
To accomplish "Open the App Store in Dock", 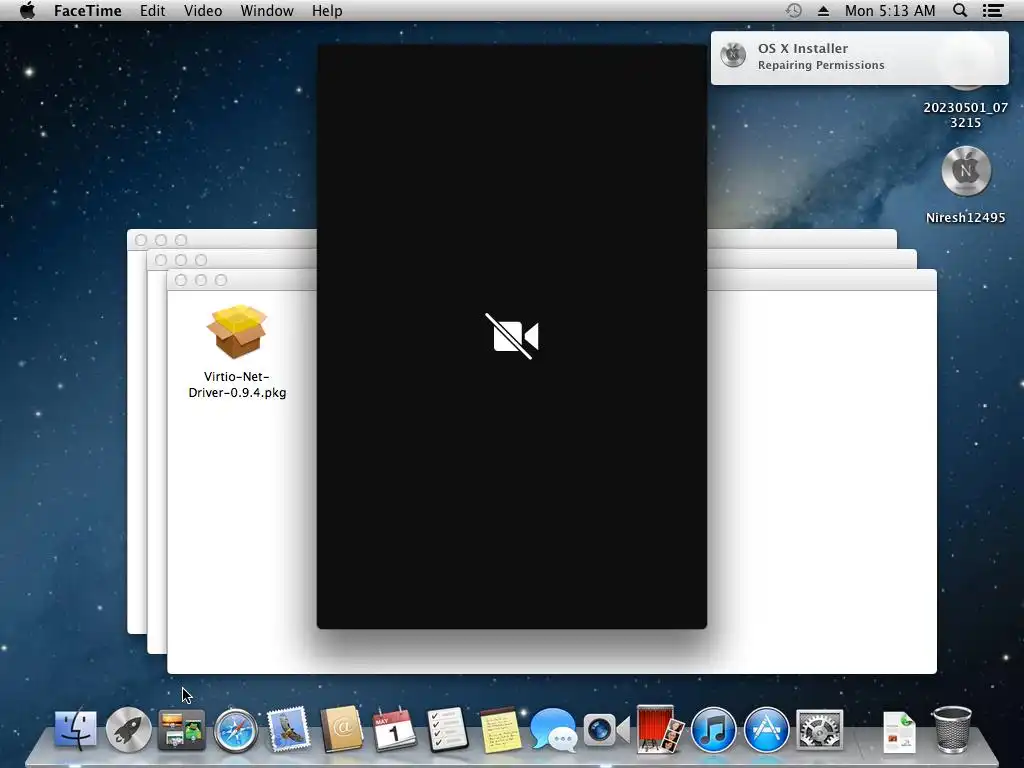I will tap(767, 729).
